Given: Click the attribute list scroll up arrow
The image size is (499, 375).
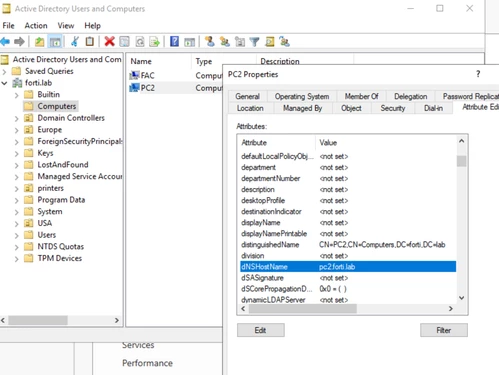Looking at the screenshot, I should point(461,141).
